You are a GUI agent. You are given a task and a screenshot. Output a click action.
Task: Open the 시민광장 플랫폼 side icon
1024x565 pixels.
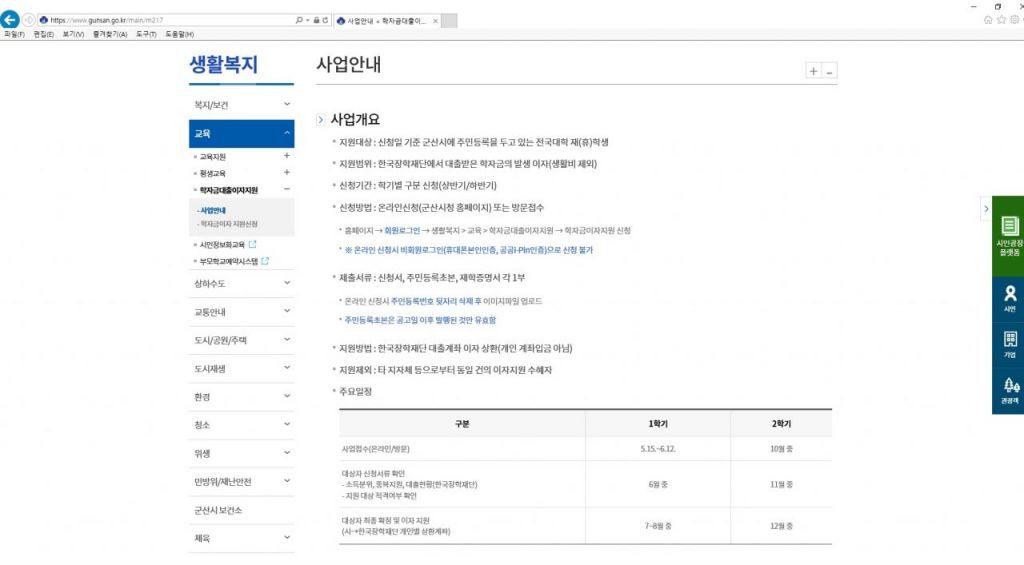tap(1008, 235)
